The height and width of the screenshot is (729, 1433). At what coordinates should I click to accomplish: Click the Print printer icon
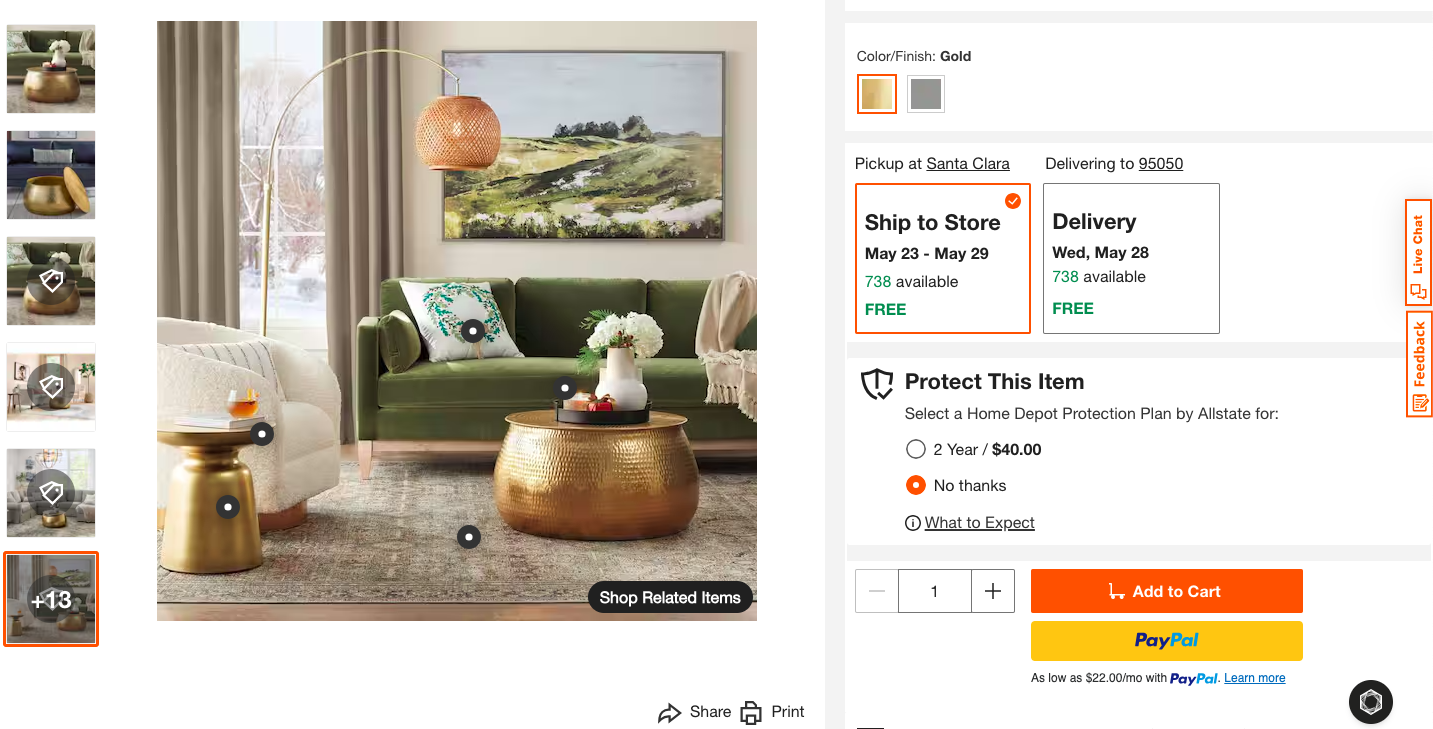pyautogui.click(x=751, y=712)
